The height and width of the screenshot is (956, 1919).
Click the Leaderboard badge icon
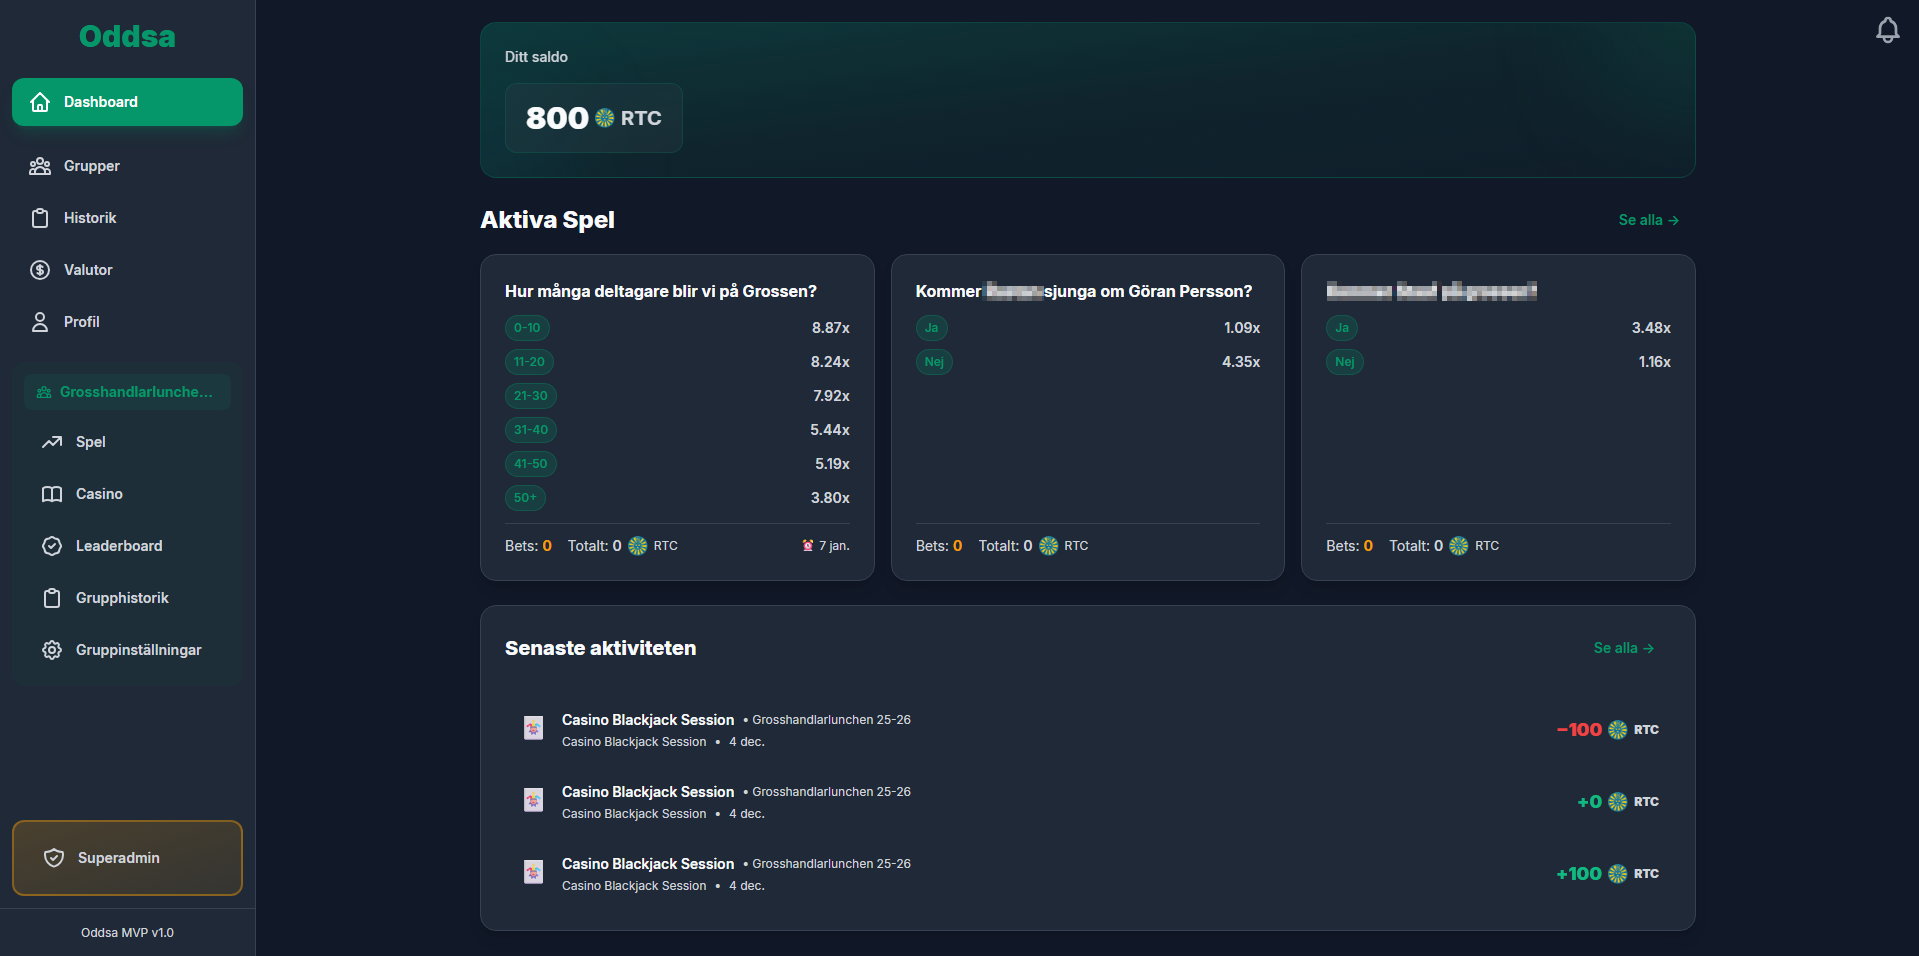pyautogui.click(x=52, y=546)
